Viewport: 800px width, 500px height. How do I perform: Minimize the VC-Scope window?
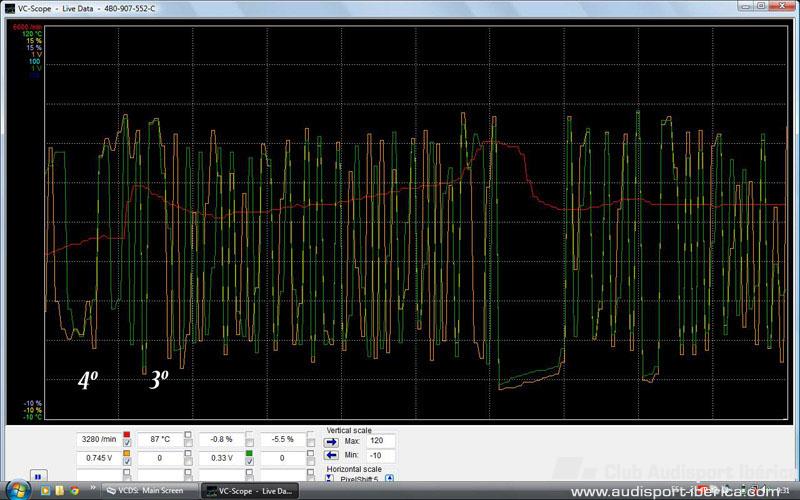[x=746, y=6]
